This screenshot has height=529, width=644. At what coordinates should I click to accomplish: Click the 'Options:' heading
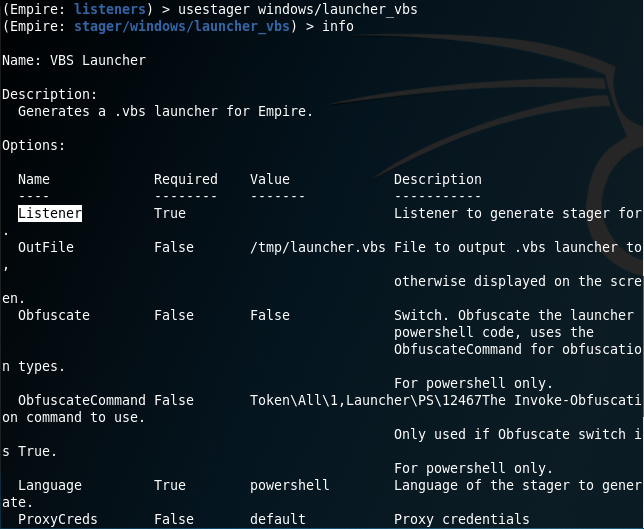click(34, 145)
